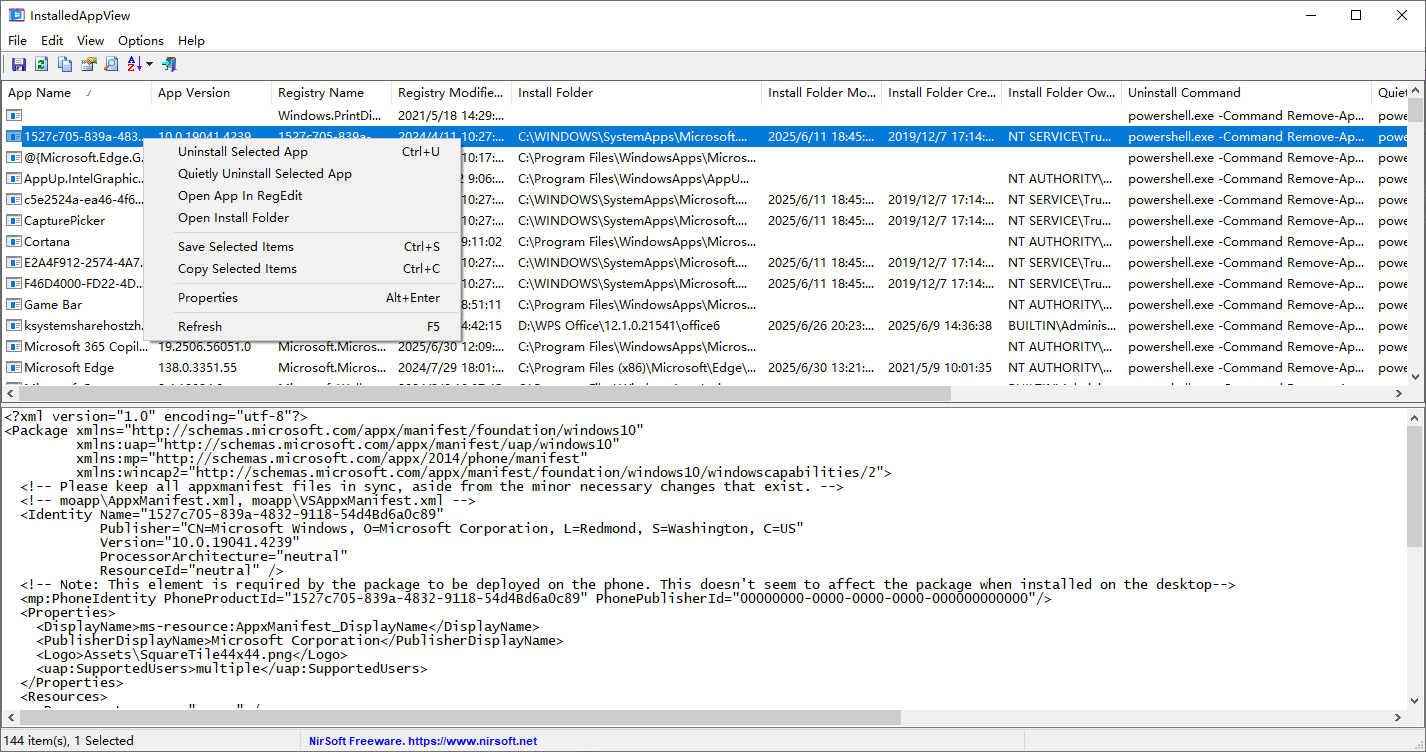This screenshot has height=752, width=1426.
Task: Sort by Registry Modifie... column header
Action: click(x=451, y=93)
